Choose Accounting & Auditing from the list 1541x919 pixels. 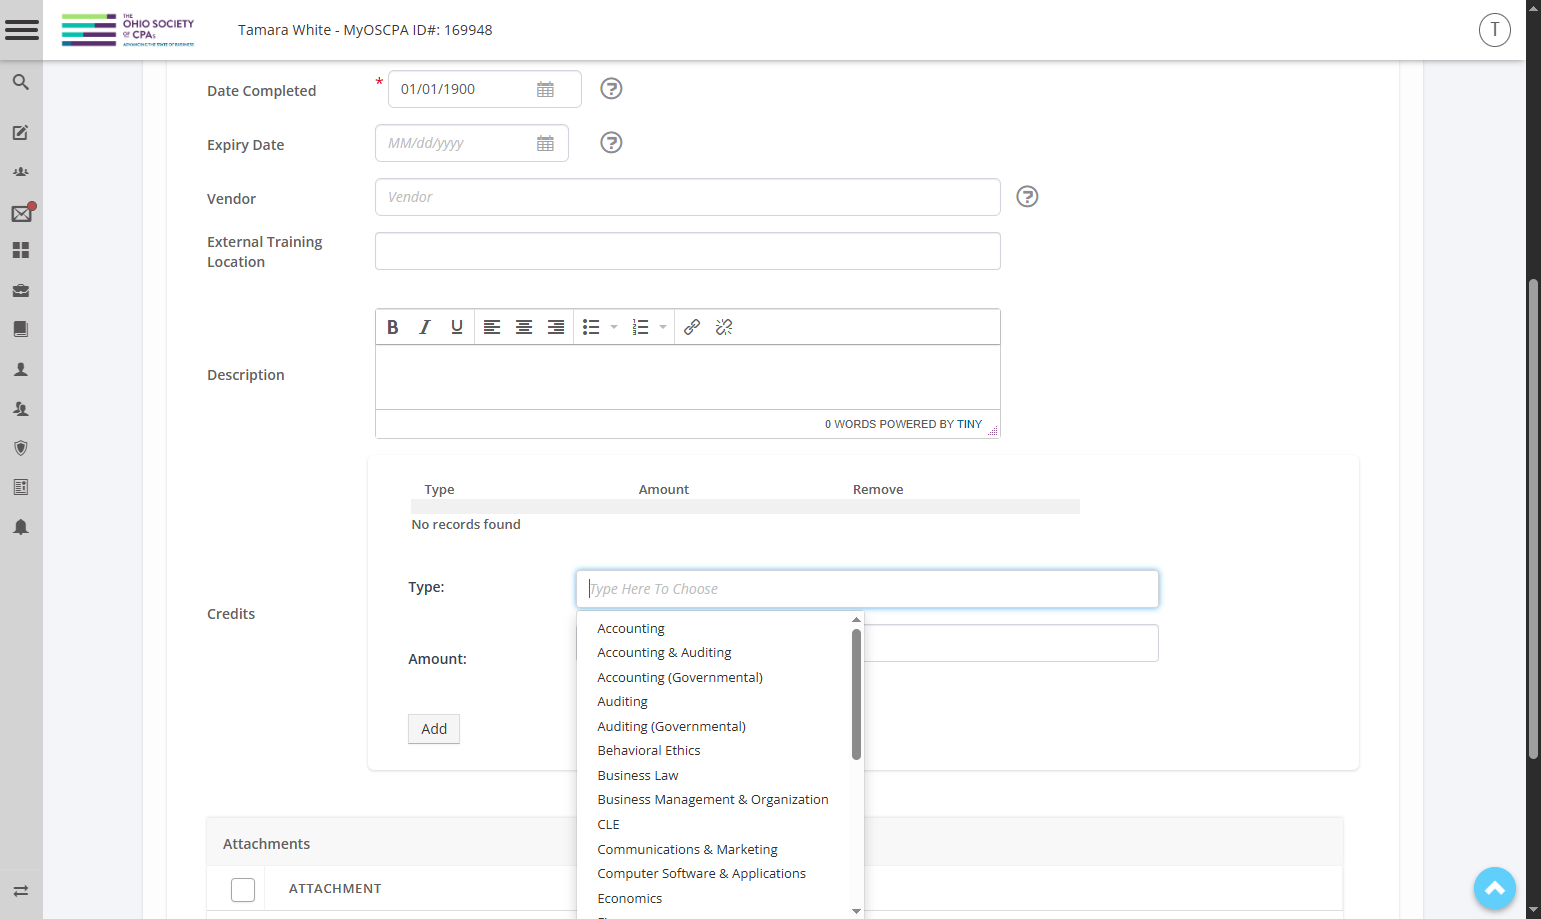coord(664,653)
